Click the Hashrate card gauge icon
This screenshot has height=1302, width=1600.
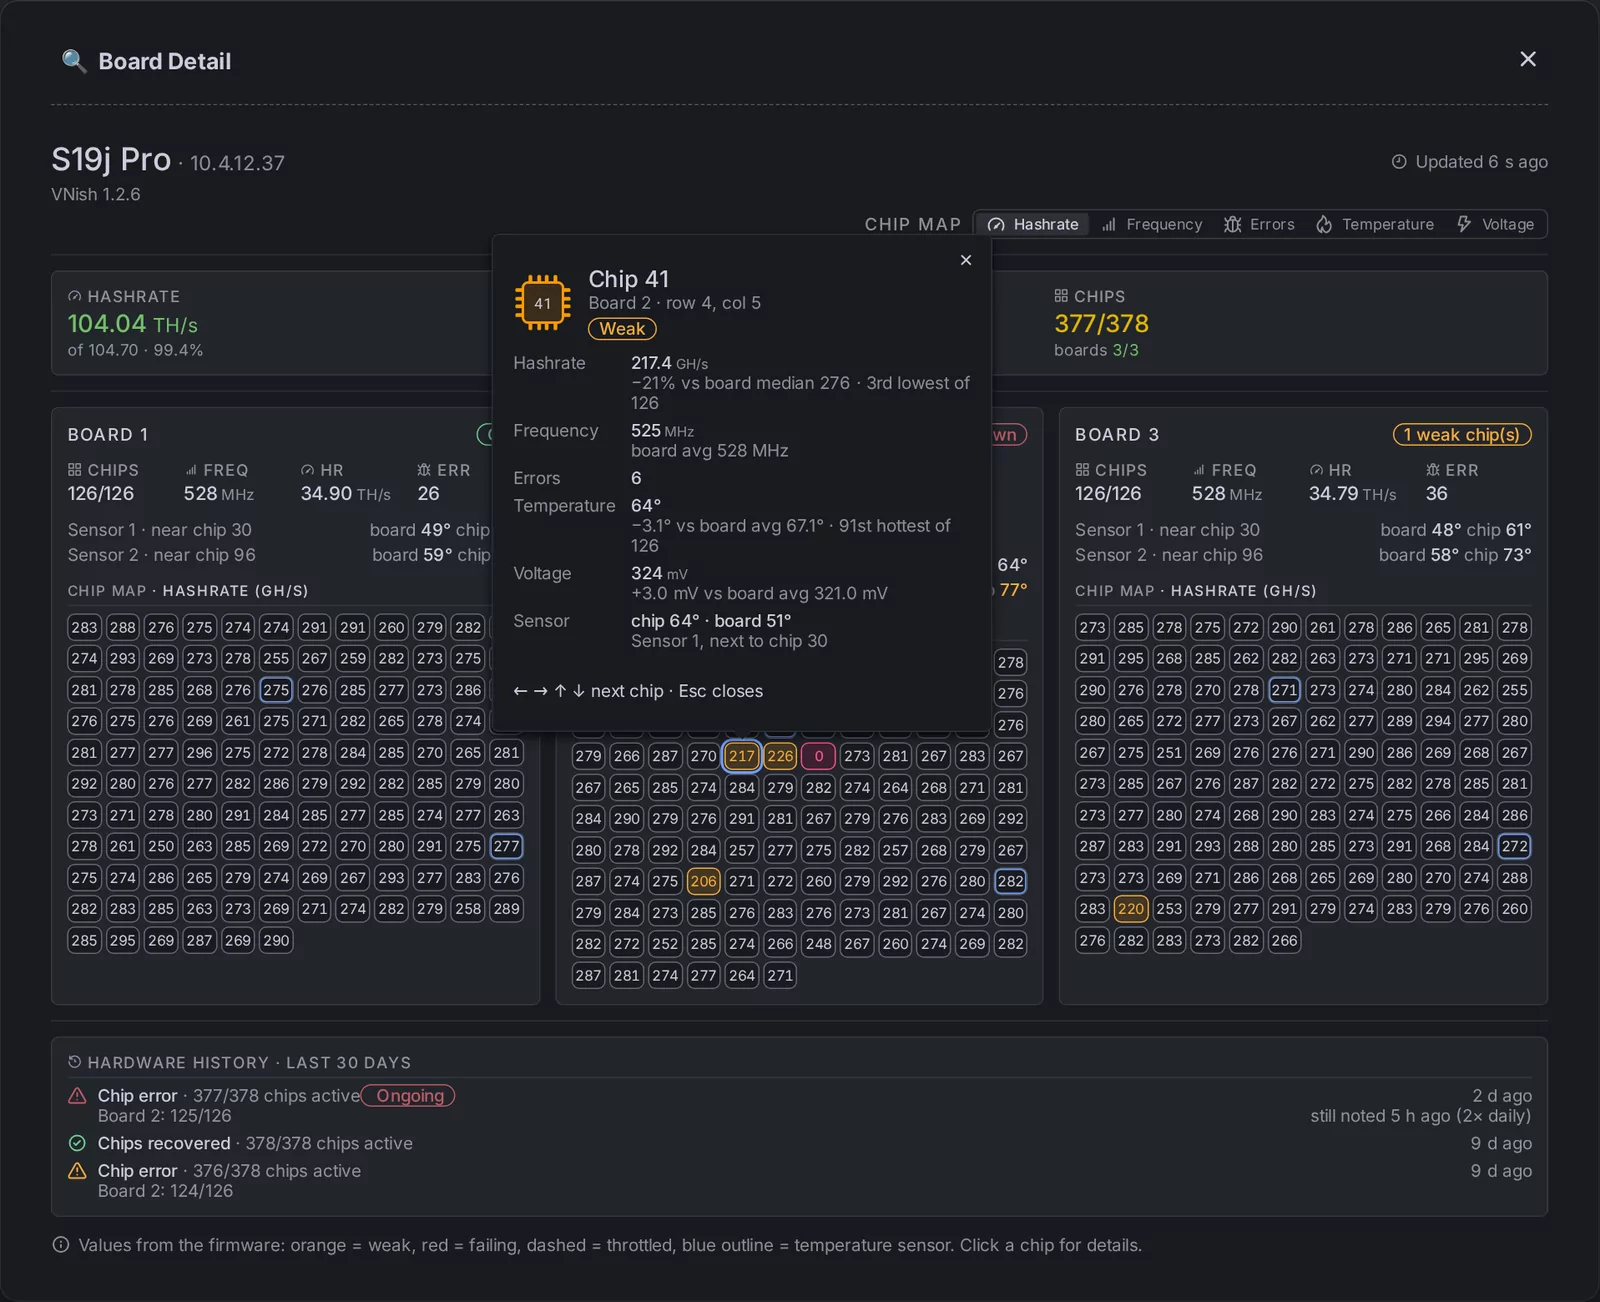(x=74, y=296)
